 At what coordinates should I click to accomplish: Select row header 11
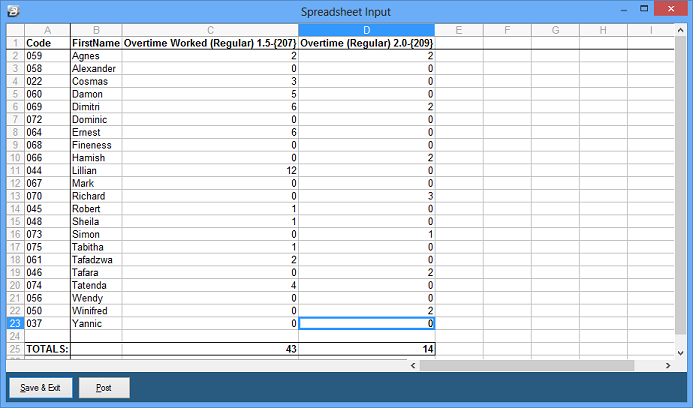tap(15, 171)
